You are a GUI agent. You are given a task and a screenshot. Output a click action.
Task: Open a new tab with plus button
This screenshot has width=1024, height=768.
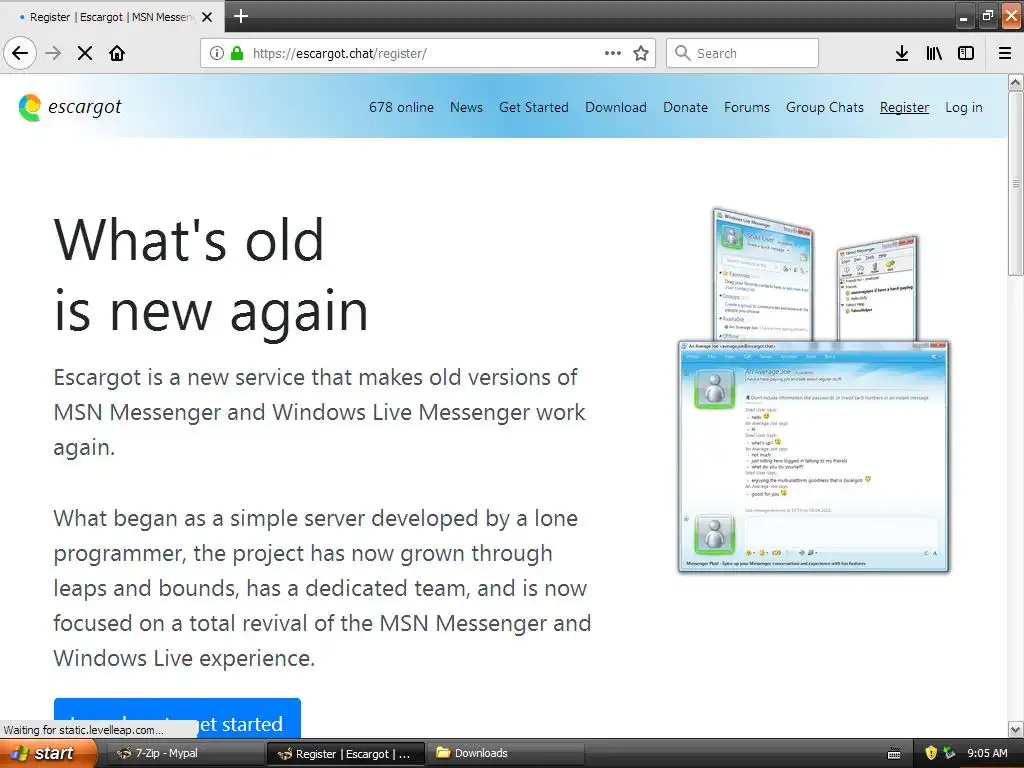coord(241,16)
